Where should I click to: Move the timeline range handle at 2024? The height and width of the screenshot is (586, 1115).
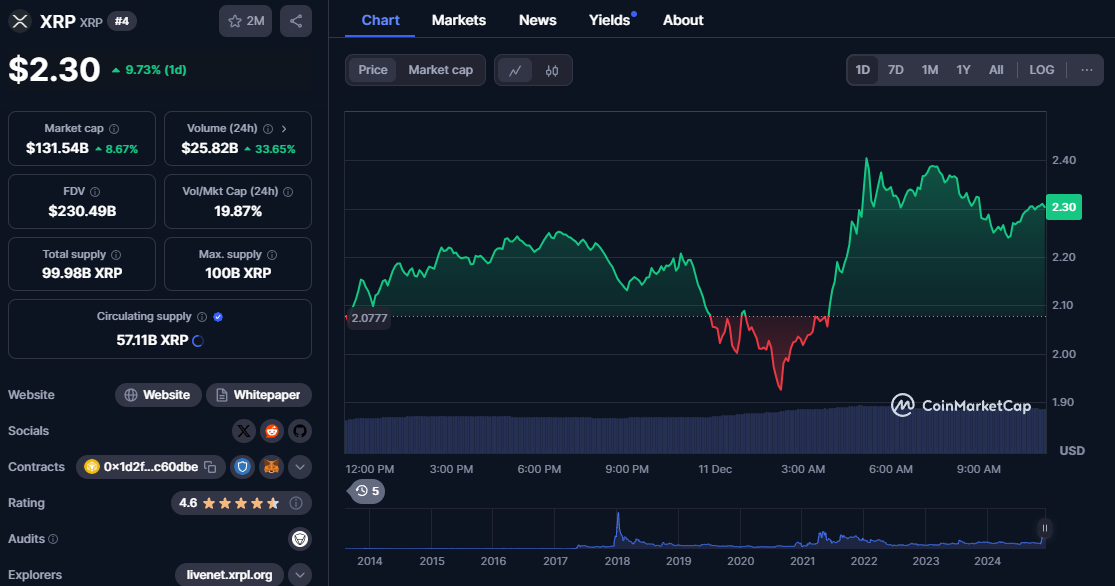point(1045,528)
